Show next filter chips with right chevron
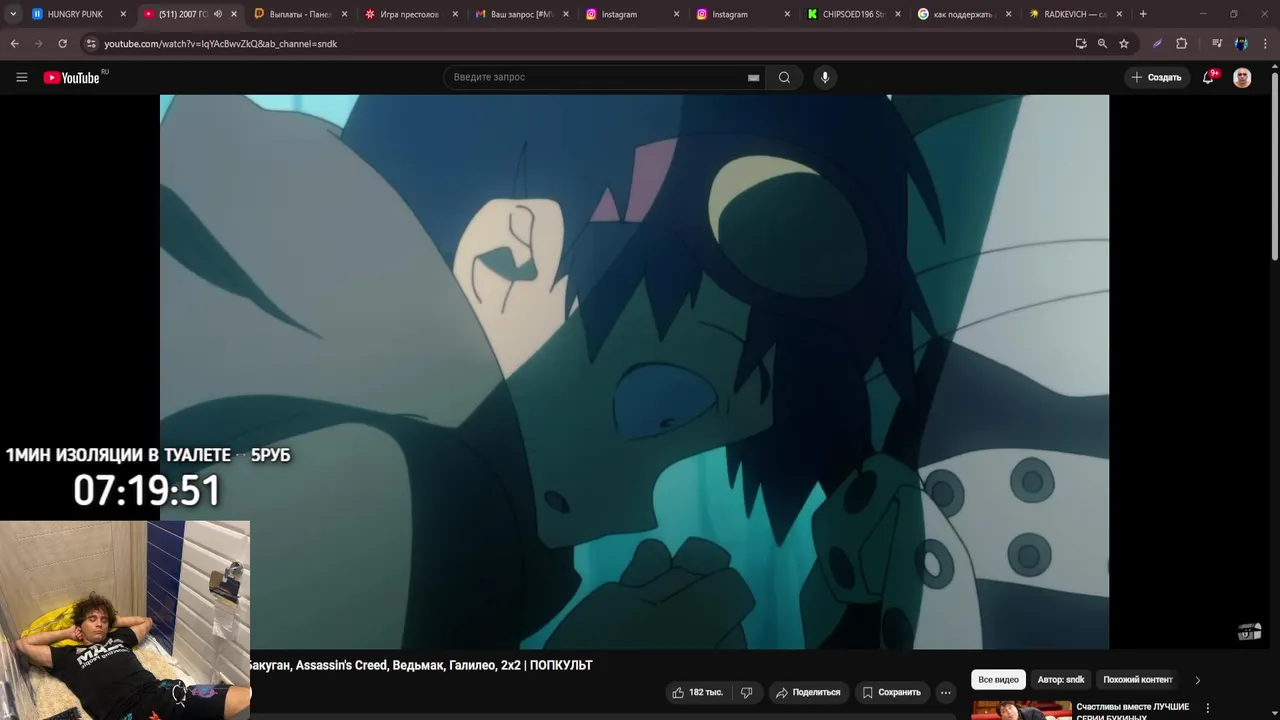1280x720 pixels. (1197, 680)
